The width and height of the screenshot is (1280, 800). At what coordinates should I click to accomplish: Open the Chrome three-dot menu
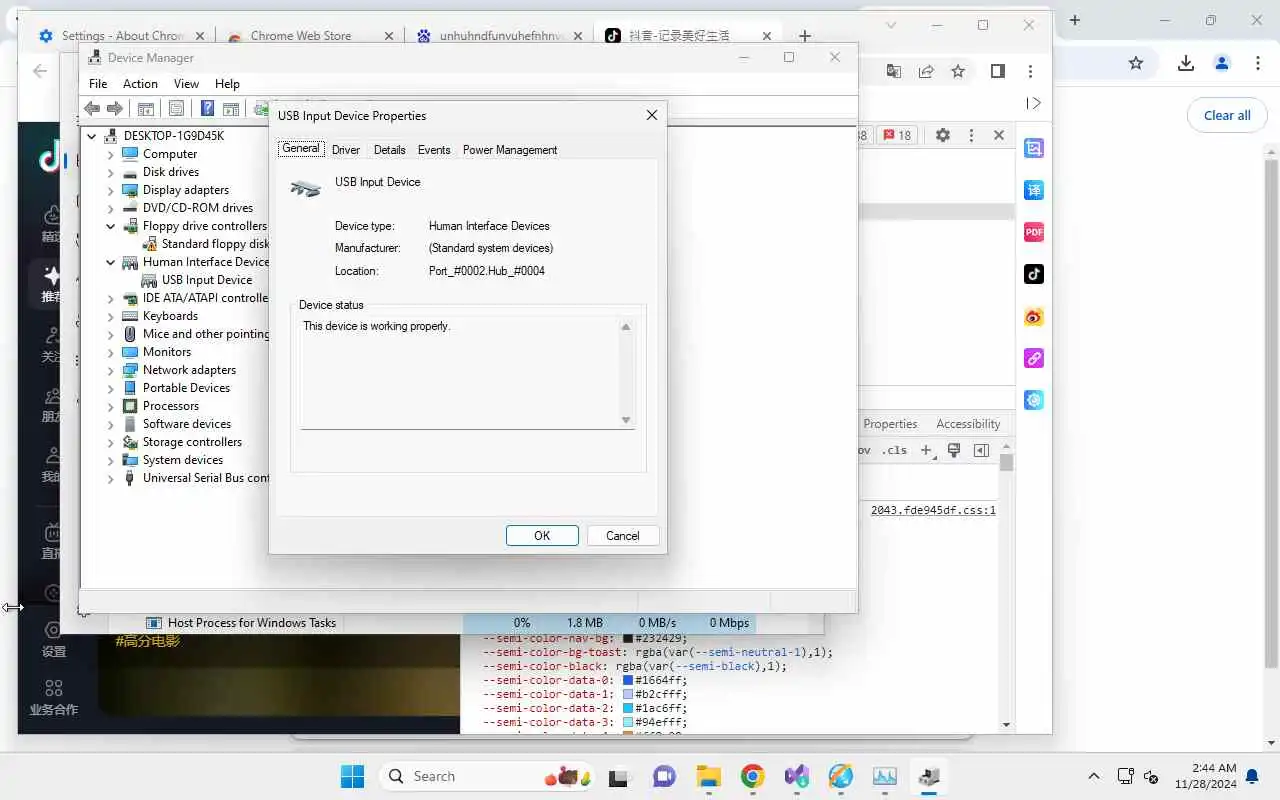[x=1030, y=71]
